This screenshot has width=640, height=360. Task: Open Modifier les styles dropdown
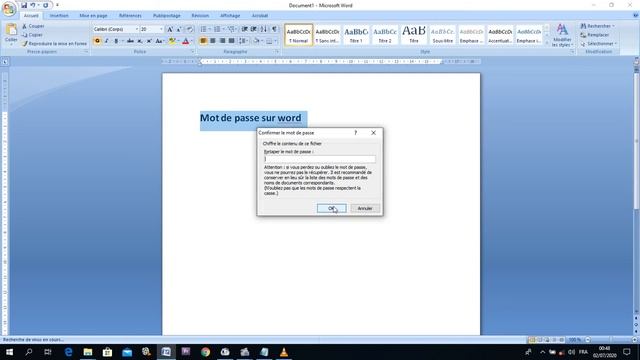click(x=562, y=35)
